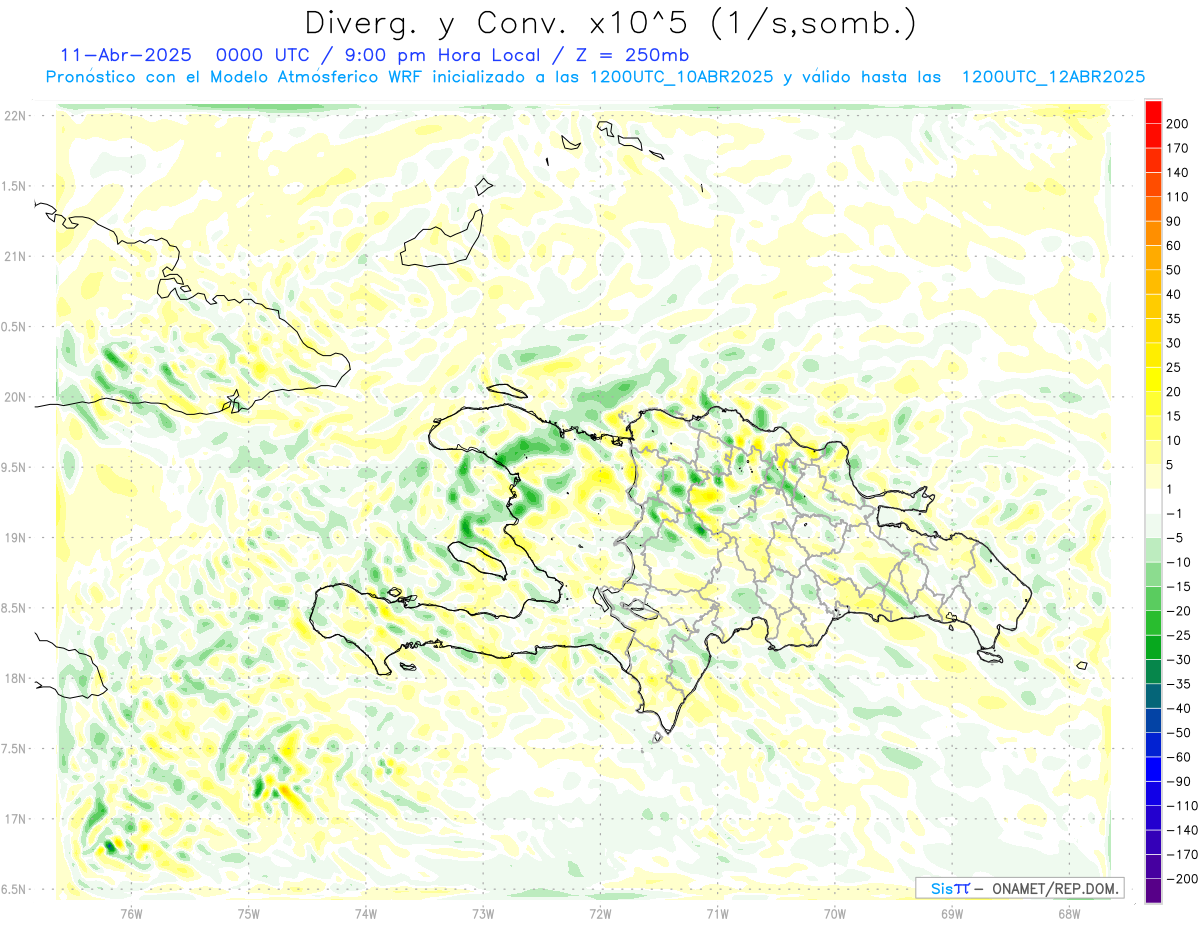
Task: Click the positive 110 colorbar label
Action: 1179,197
